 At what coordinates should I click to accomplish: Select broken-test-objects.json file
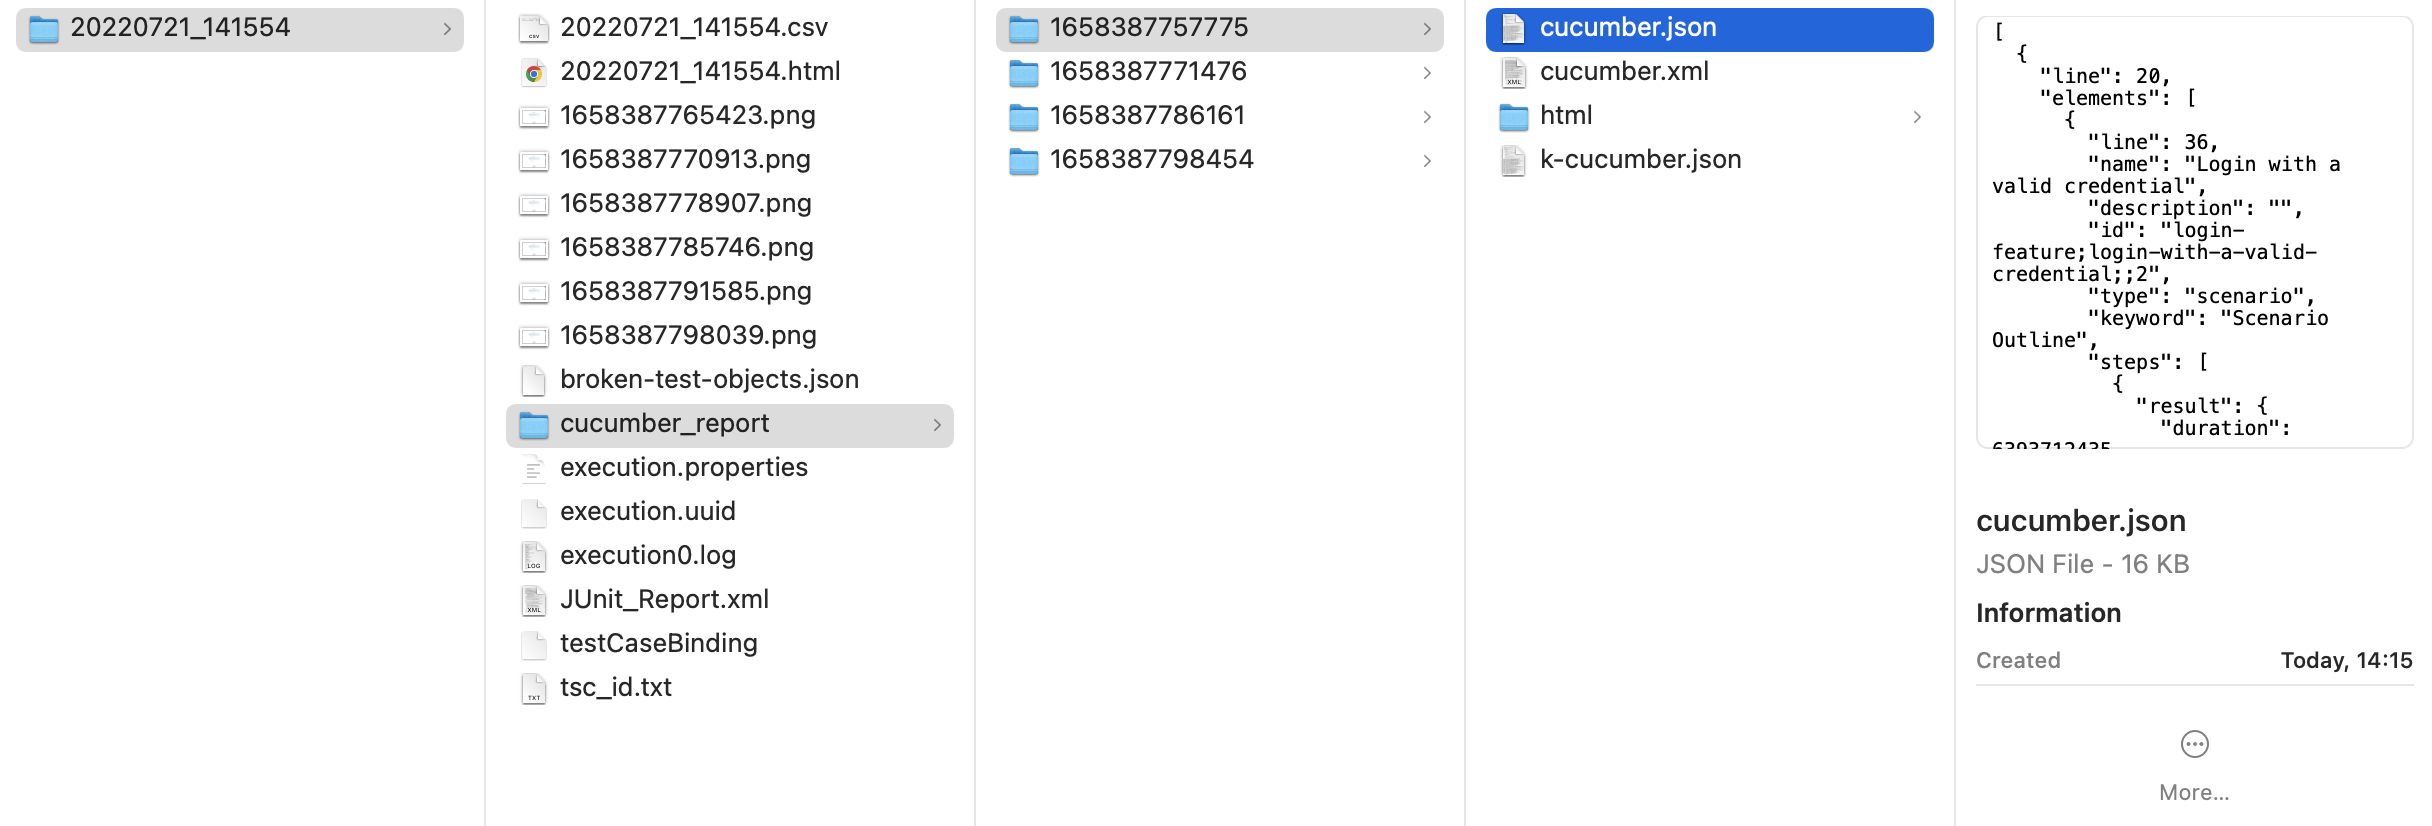tap(709, 380)
